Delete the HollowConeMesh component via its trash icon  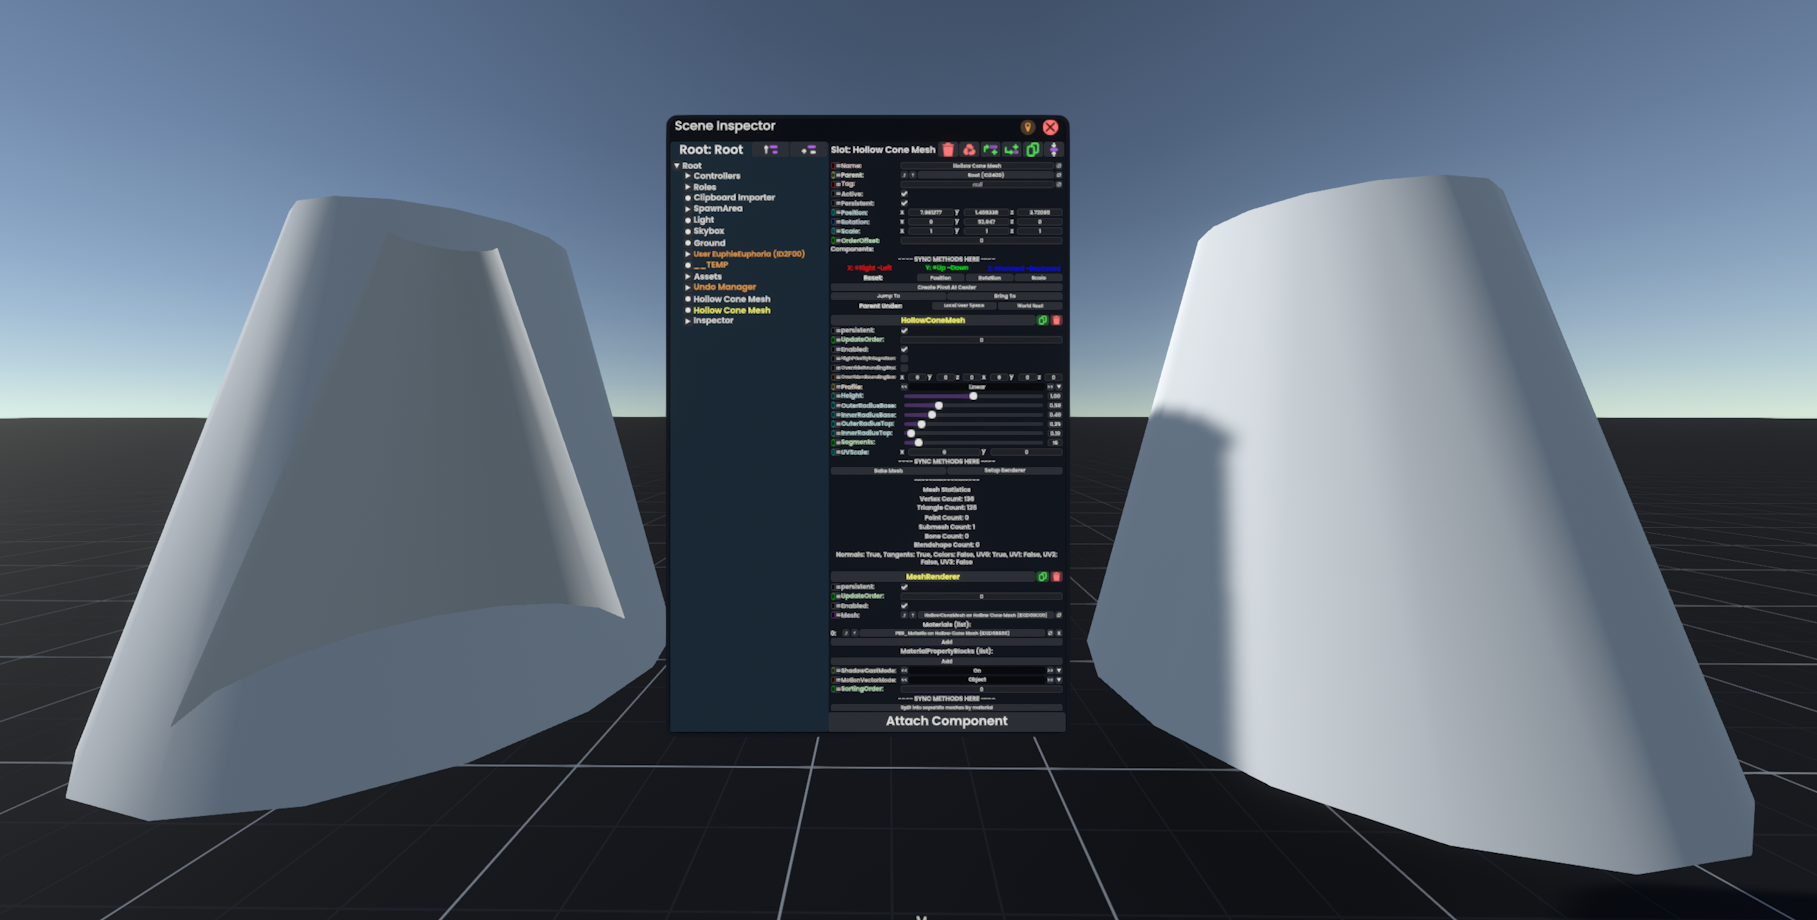(1056, 321)
